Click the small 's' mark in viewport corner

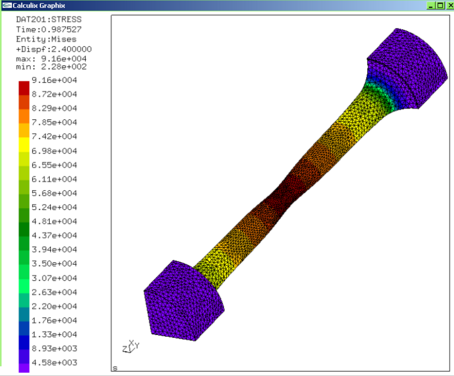[x=115, y=368]
